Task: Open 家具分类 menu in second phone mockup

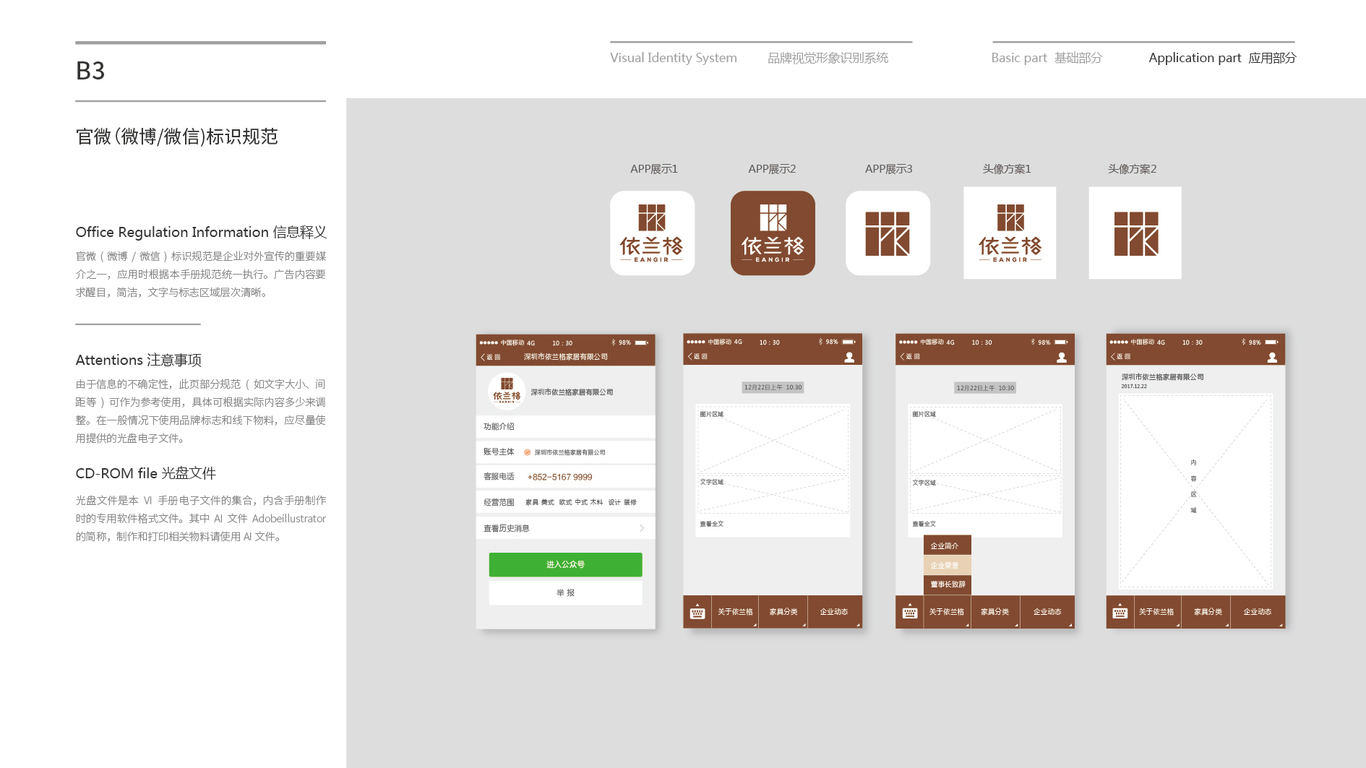Action: (x=784, y=612)
